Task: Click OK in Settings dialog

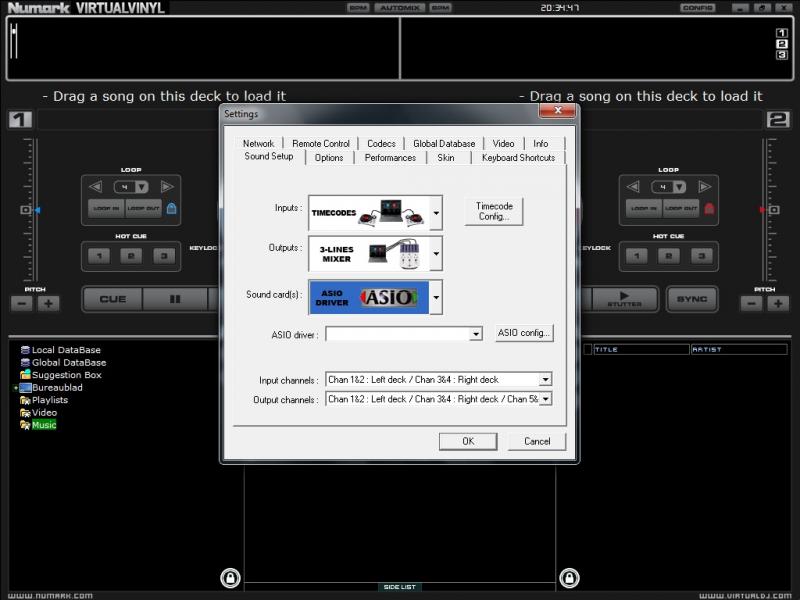Action: coord(468,441)
